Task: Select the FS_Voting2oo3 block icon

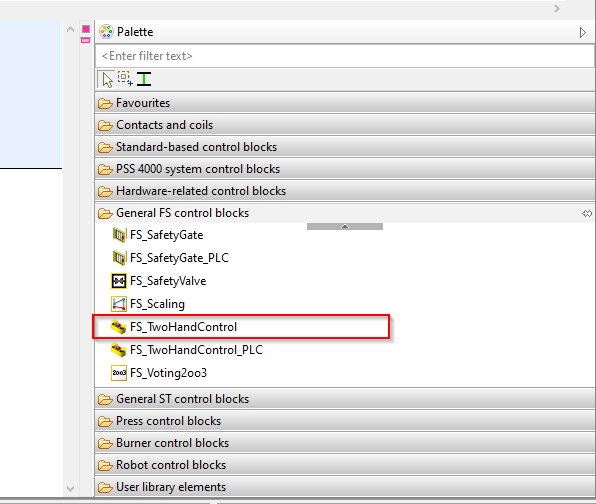Action: tap(119, 373)
